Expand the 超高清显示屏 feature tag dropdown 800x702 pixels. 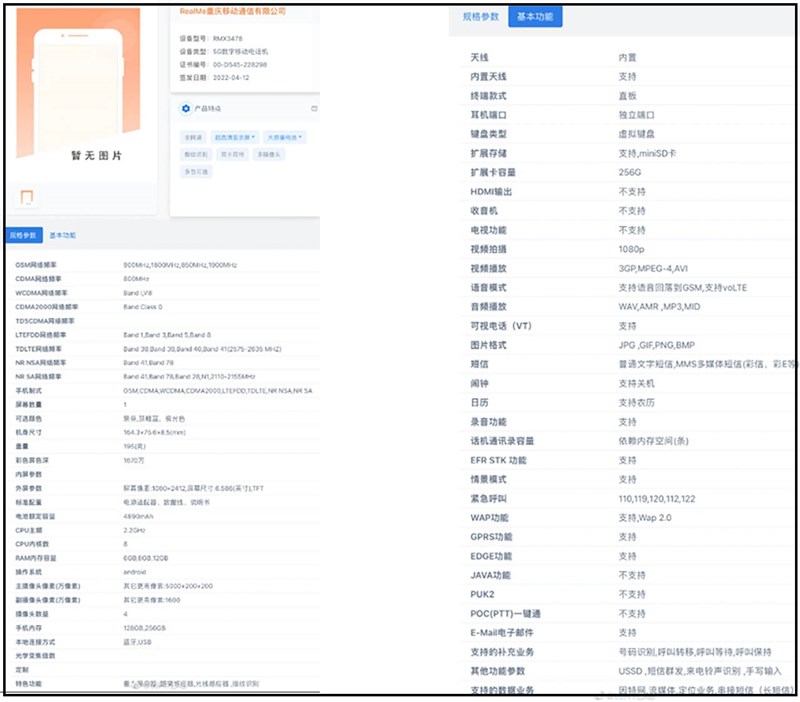(235, 137)
